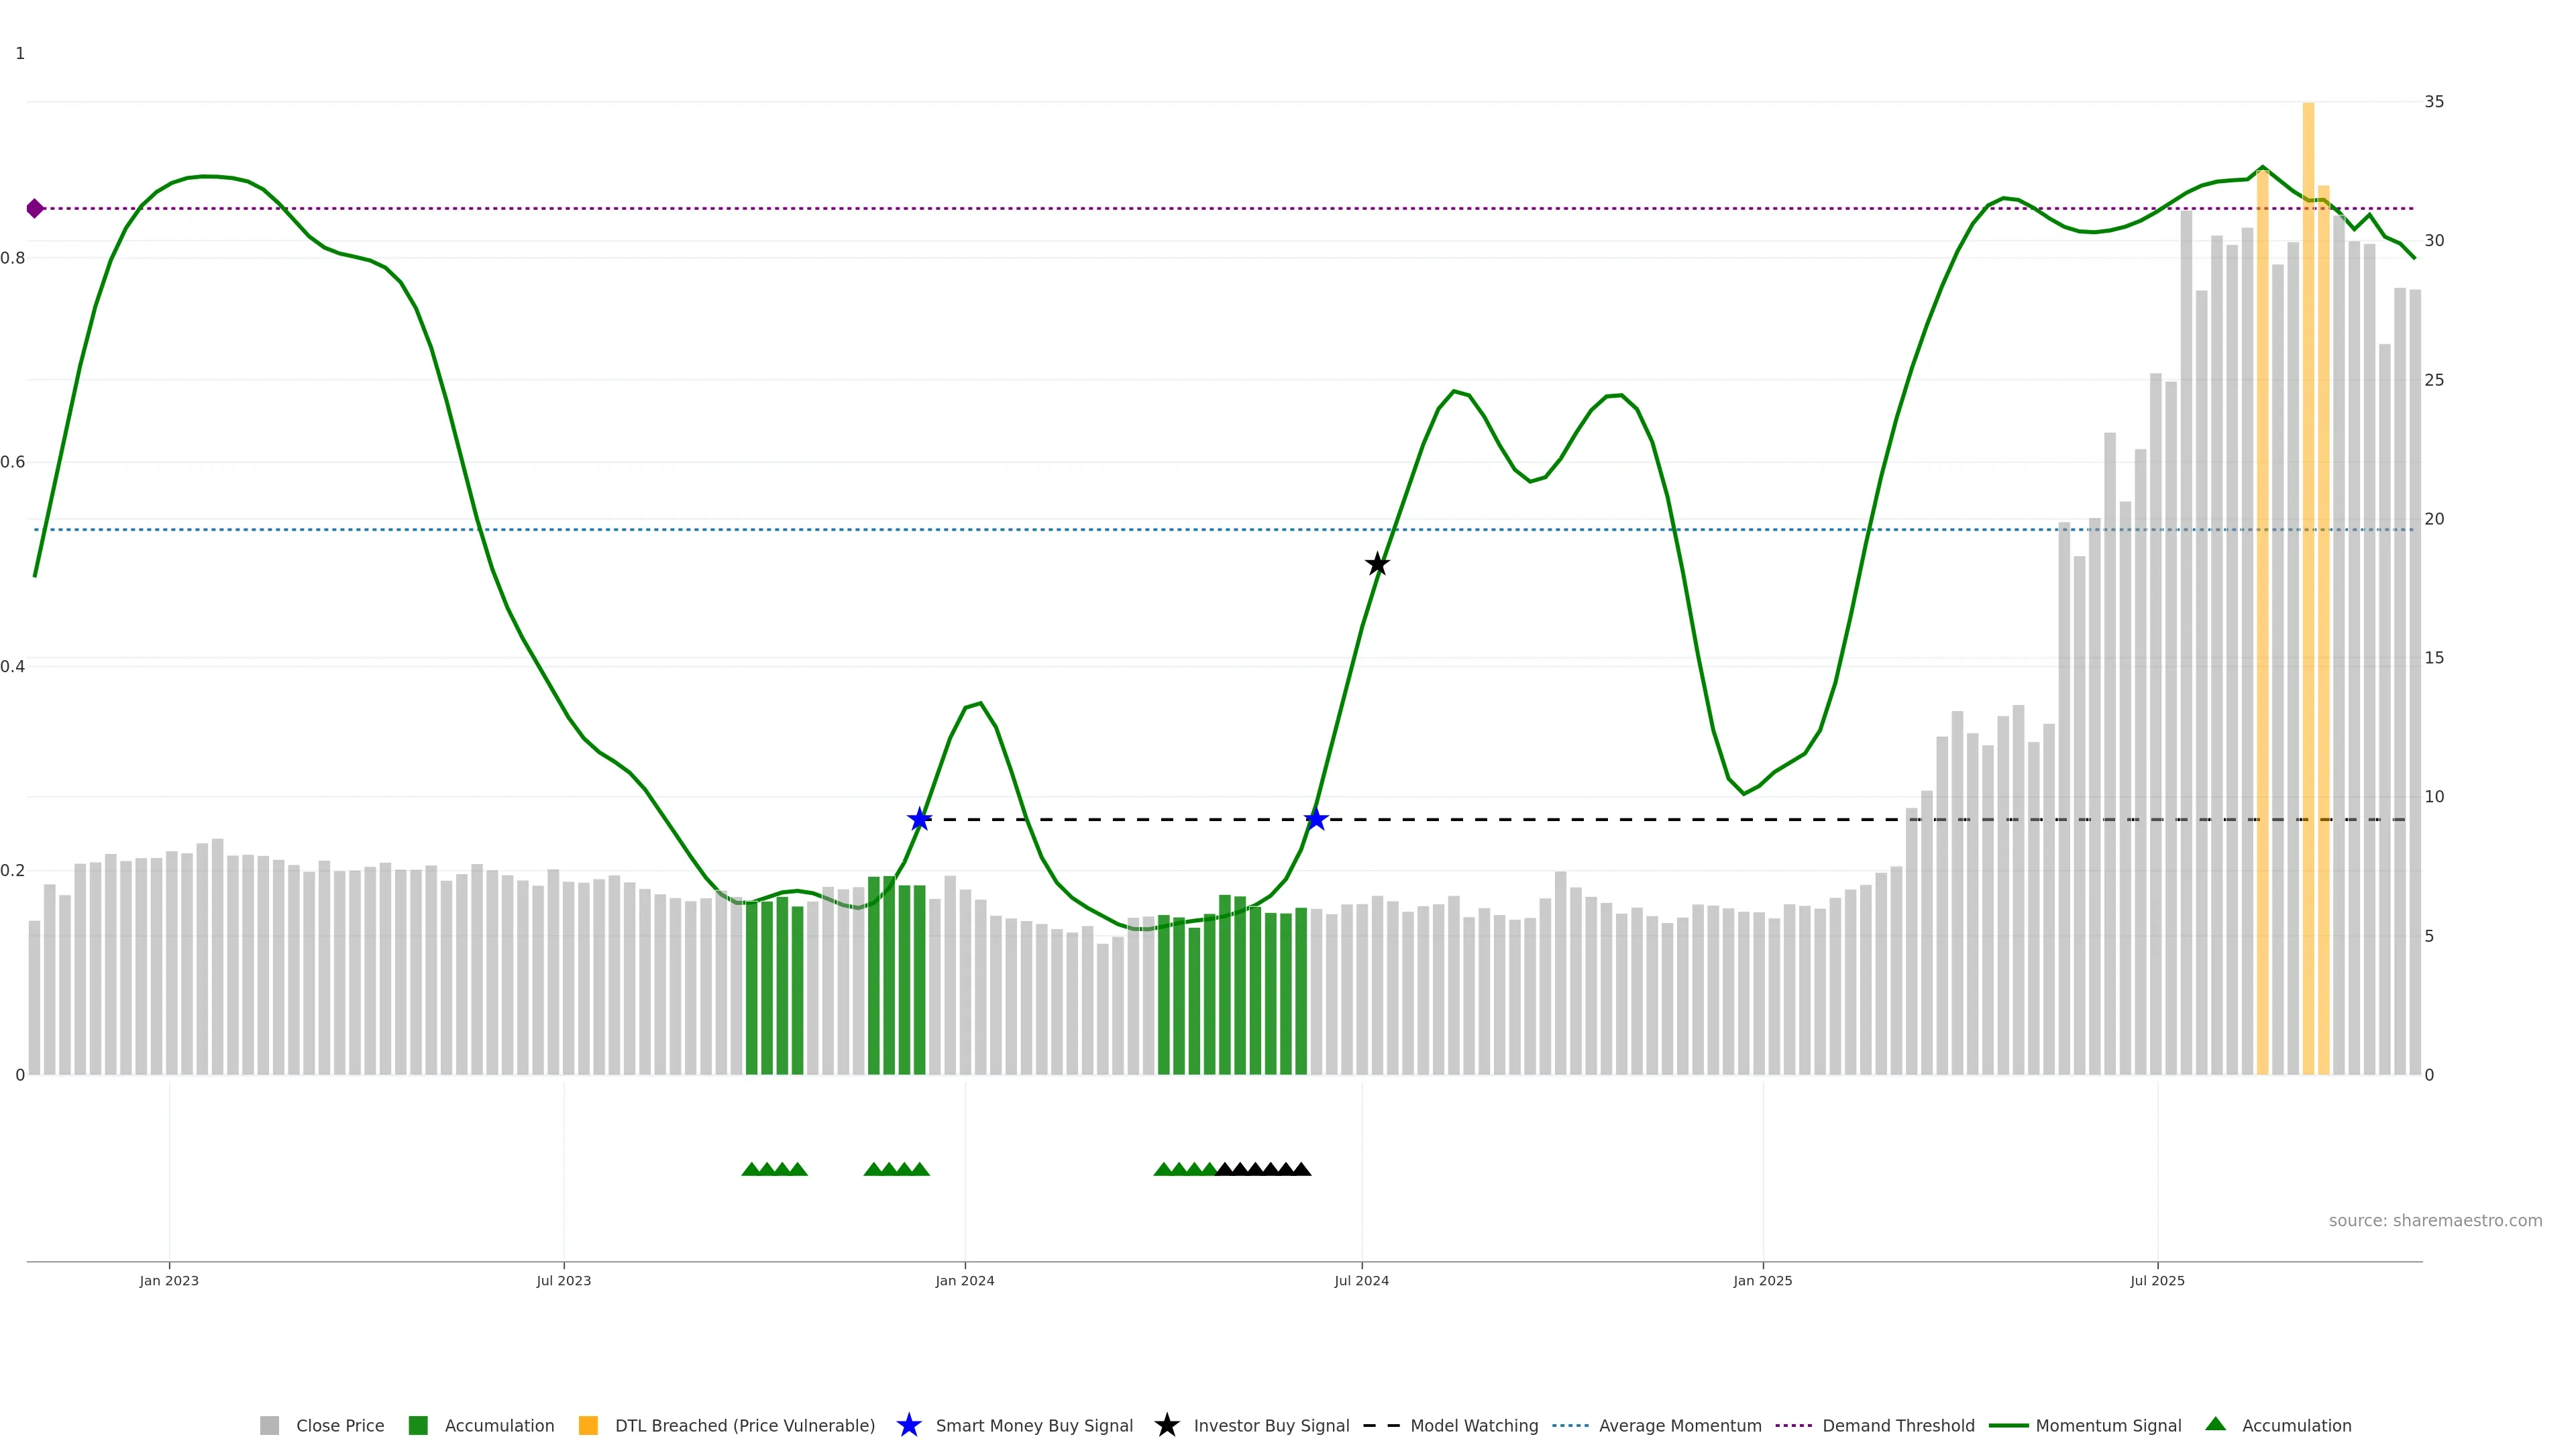Click the Jul 2025 axis label
The width and height of the screenshot is (2576, 1449).
tap(2157, 1280)
